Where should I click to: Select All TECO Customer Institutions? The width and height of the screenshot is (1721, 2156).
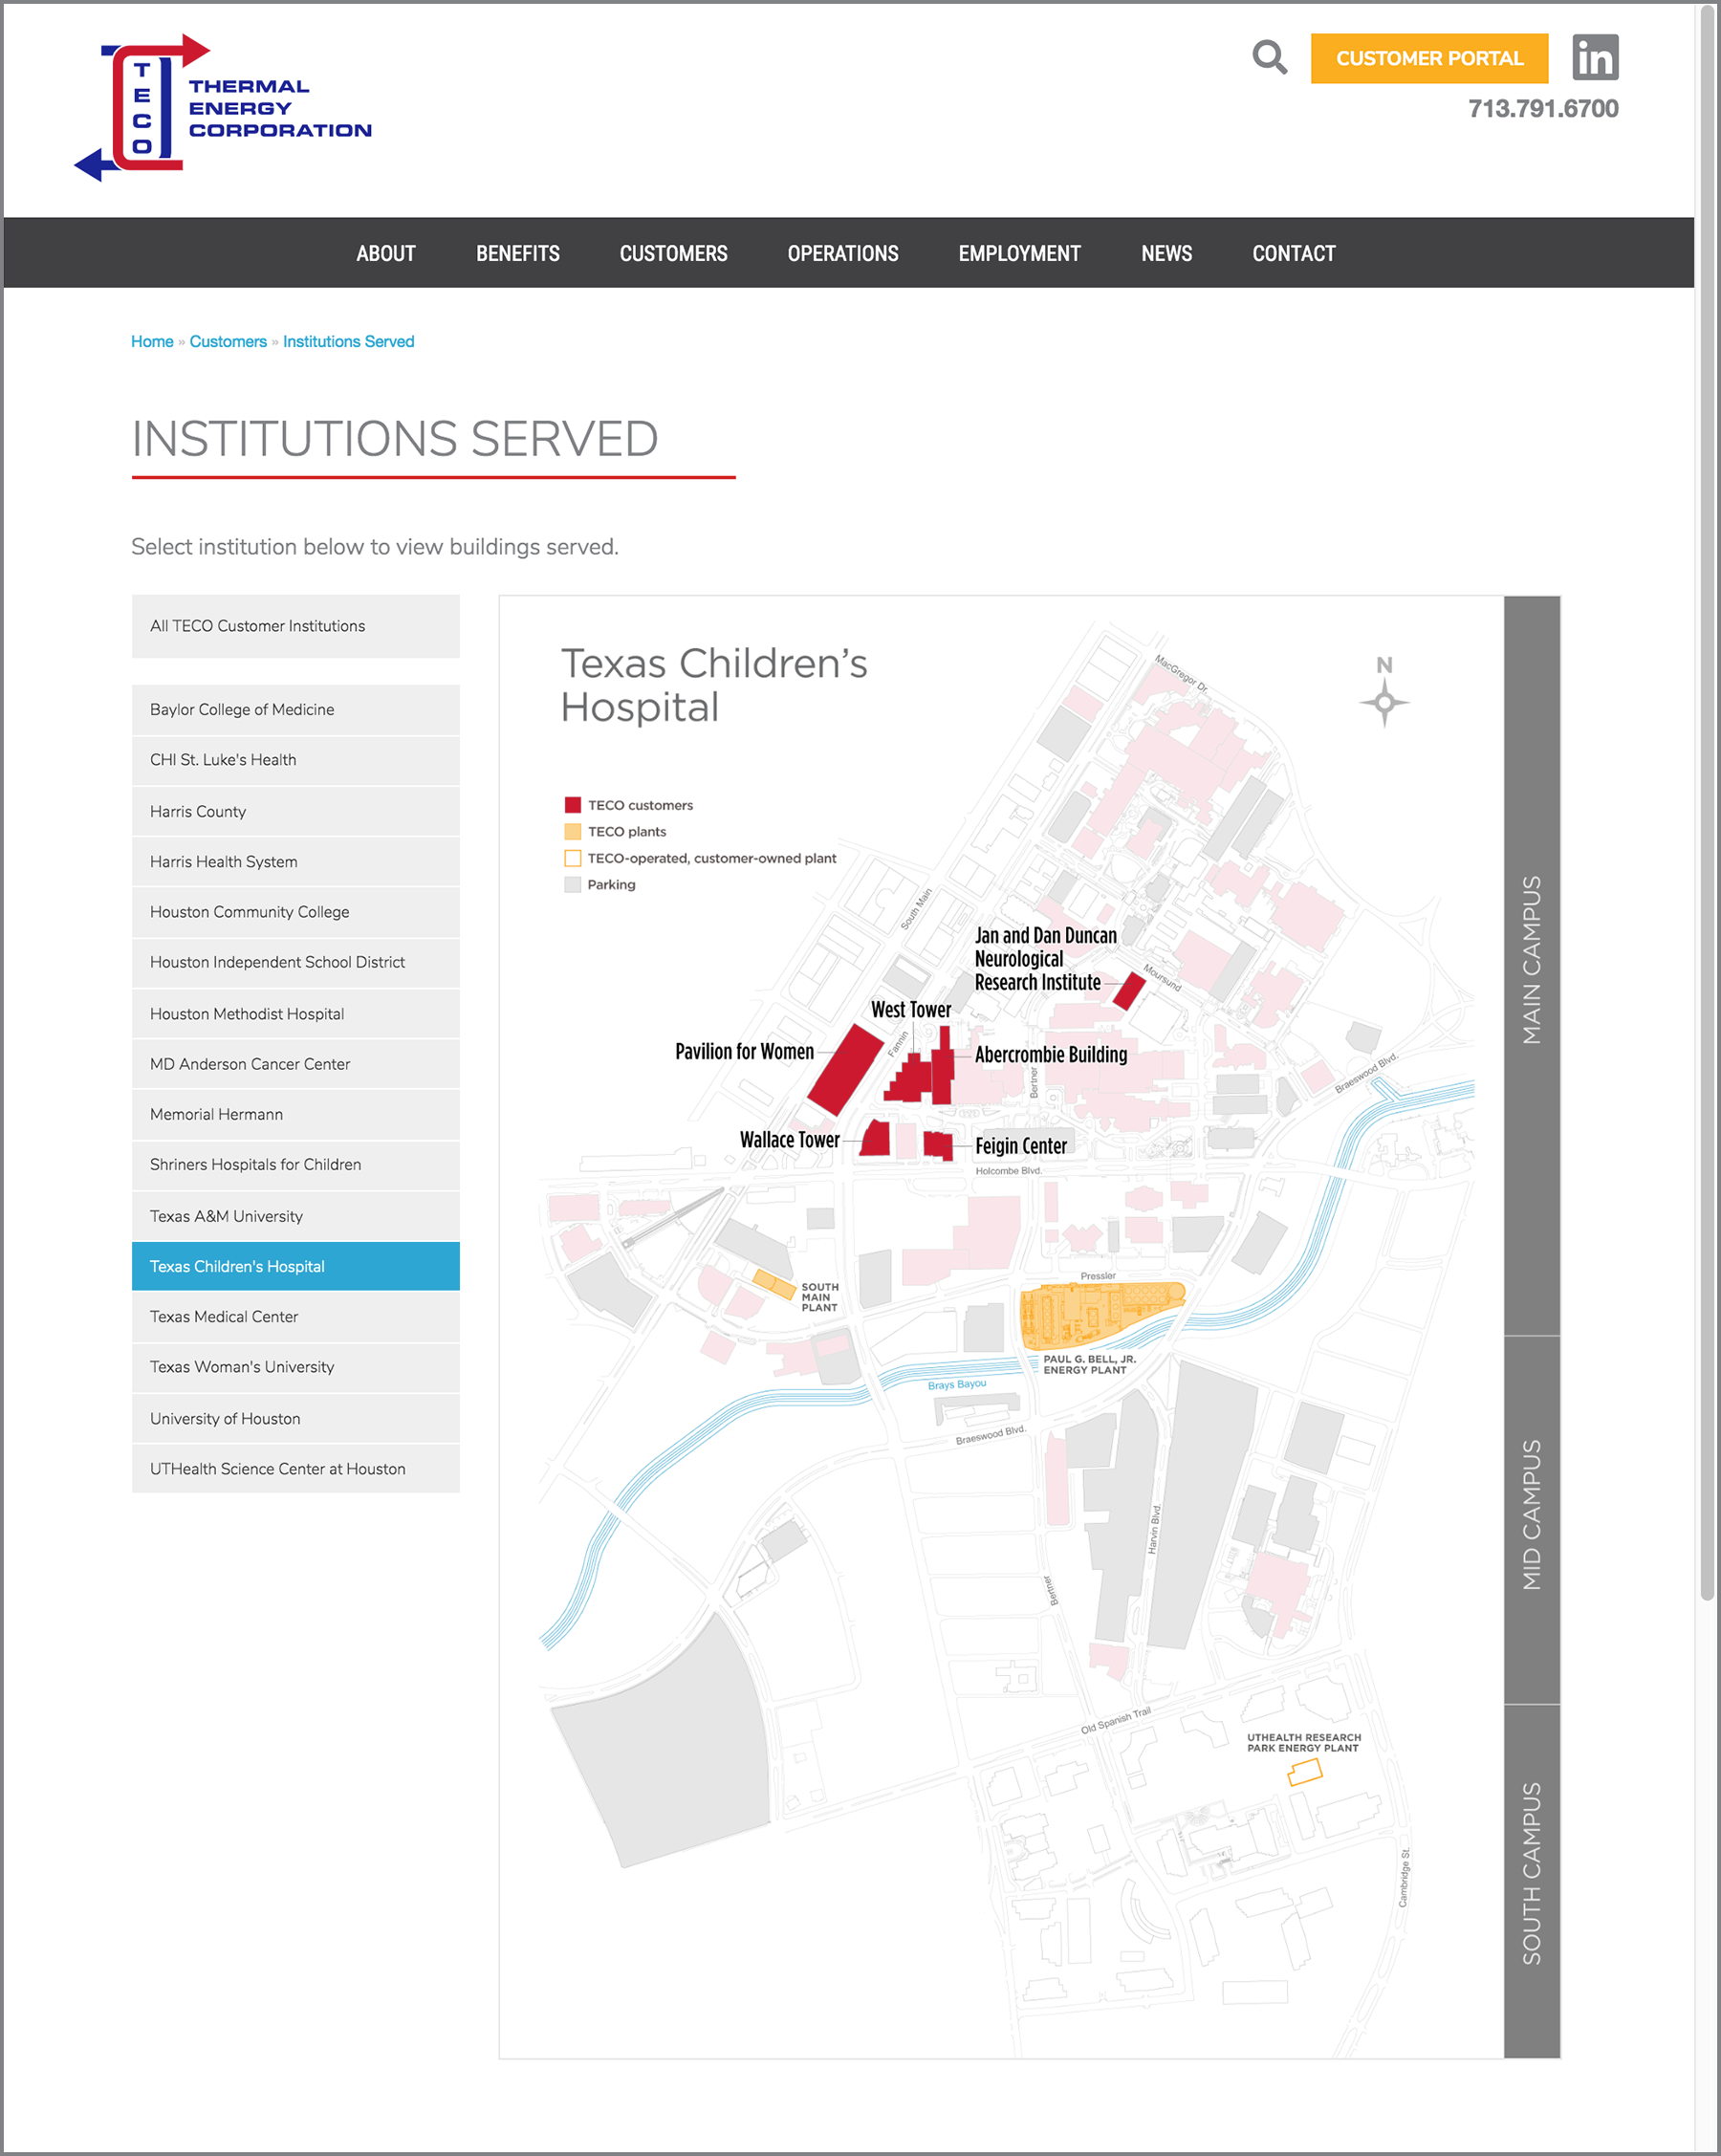click(x=295, y=626)
